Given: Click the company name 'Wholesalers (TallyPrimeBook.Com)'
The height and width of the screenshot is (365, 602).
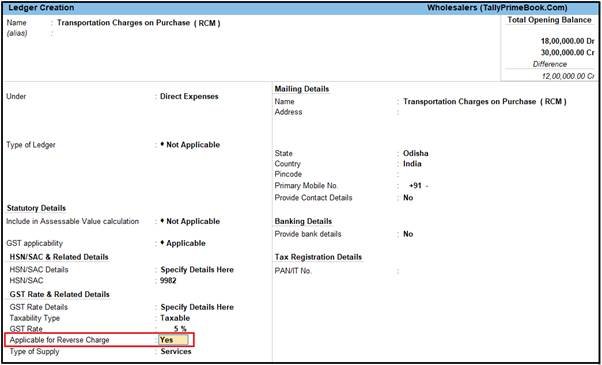Looking at the screenshot, I should (497, 8).
